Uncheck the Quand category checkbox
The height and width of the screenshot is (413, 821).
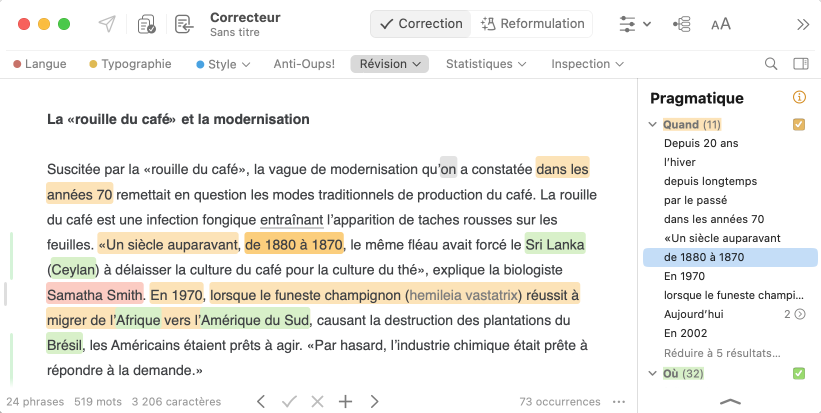pos(799,125)
